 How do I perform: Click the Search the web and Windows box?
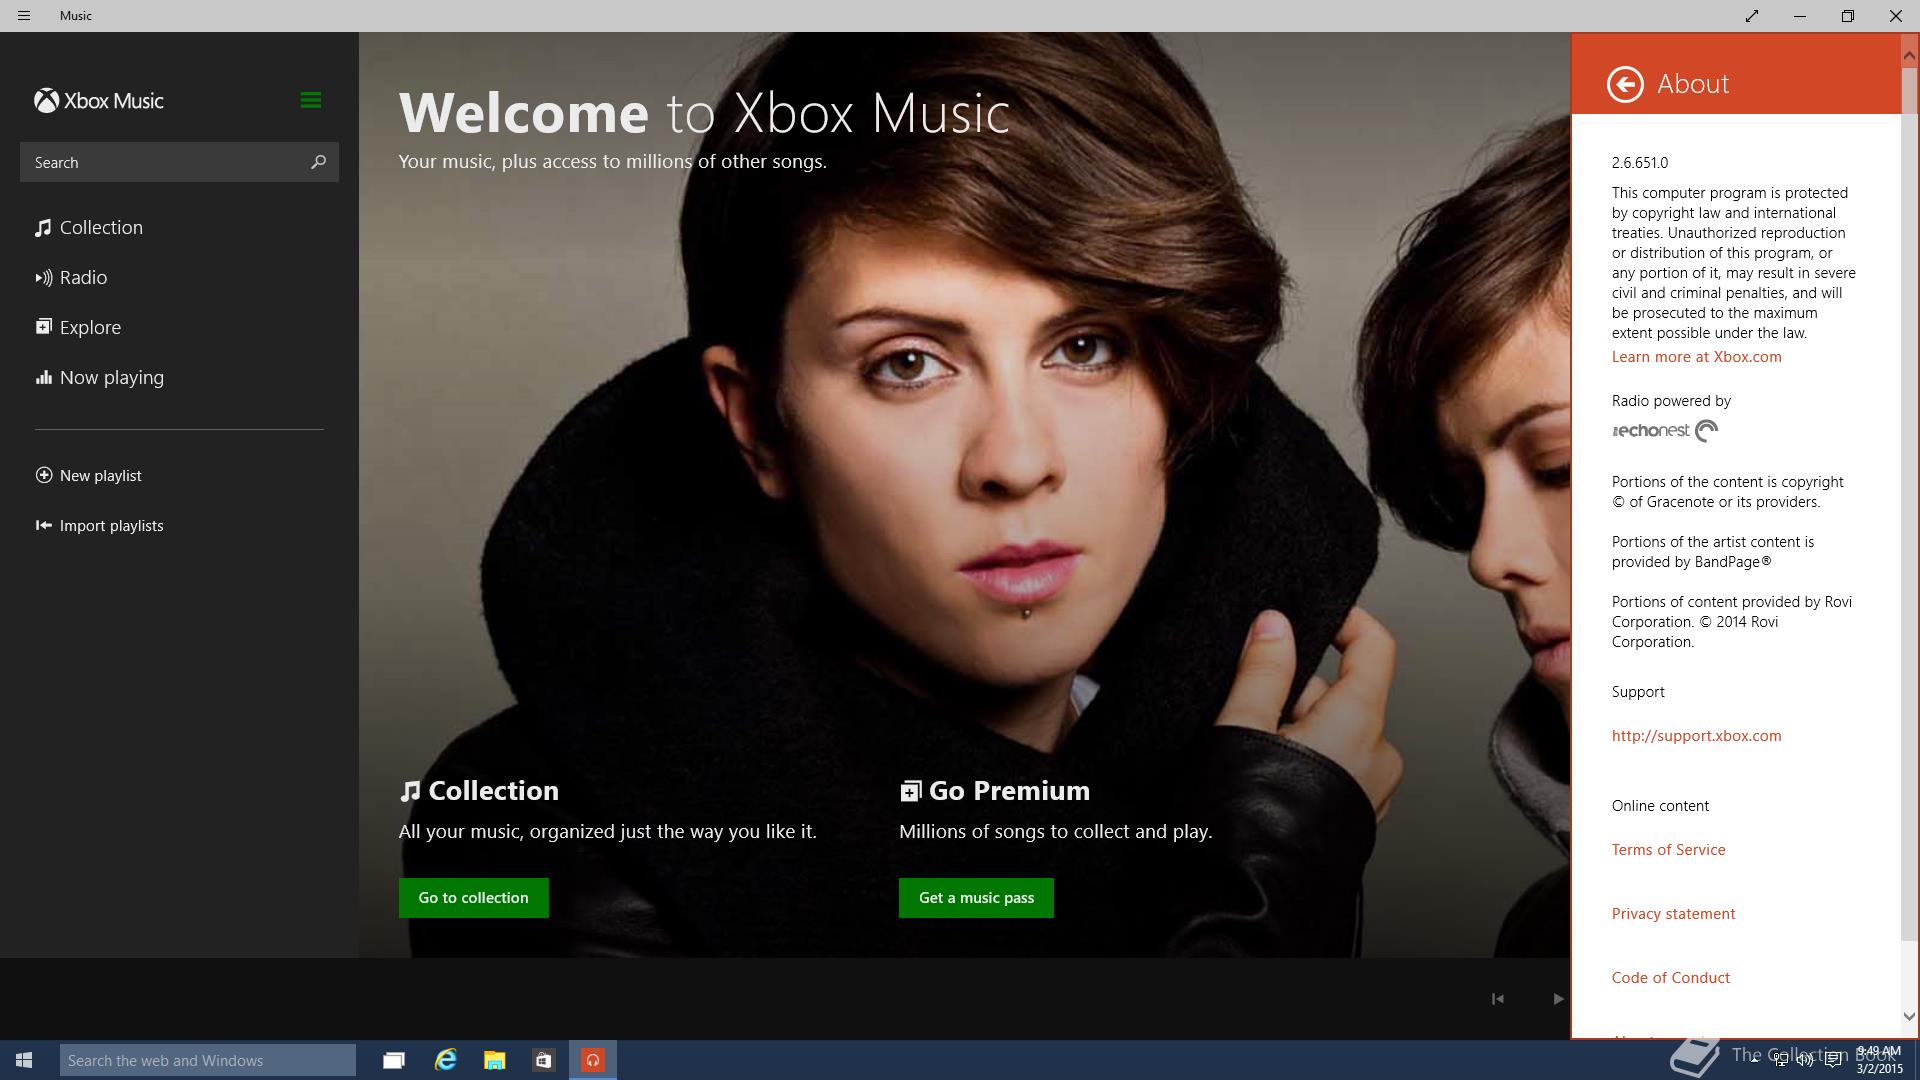pos(208,1060)
